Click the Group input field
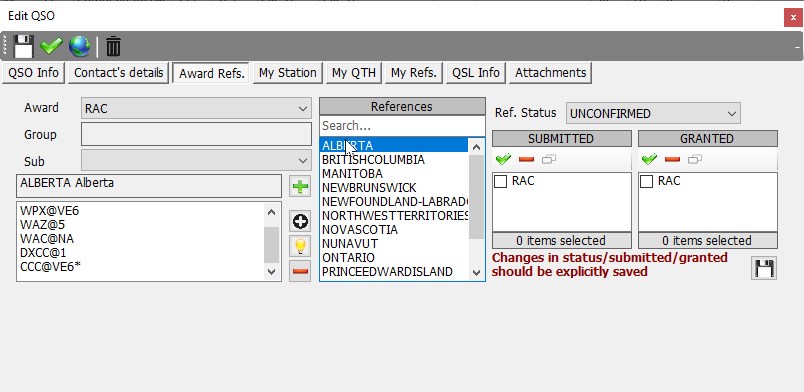 point(196,134)
